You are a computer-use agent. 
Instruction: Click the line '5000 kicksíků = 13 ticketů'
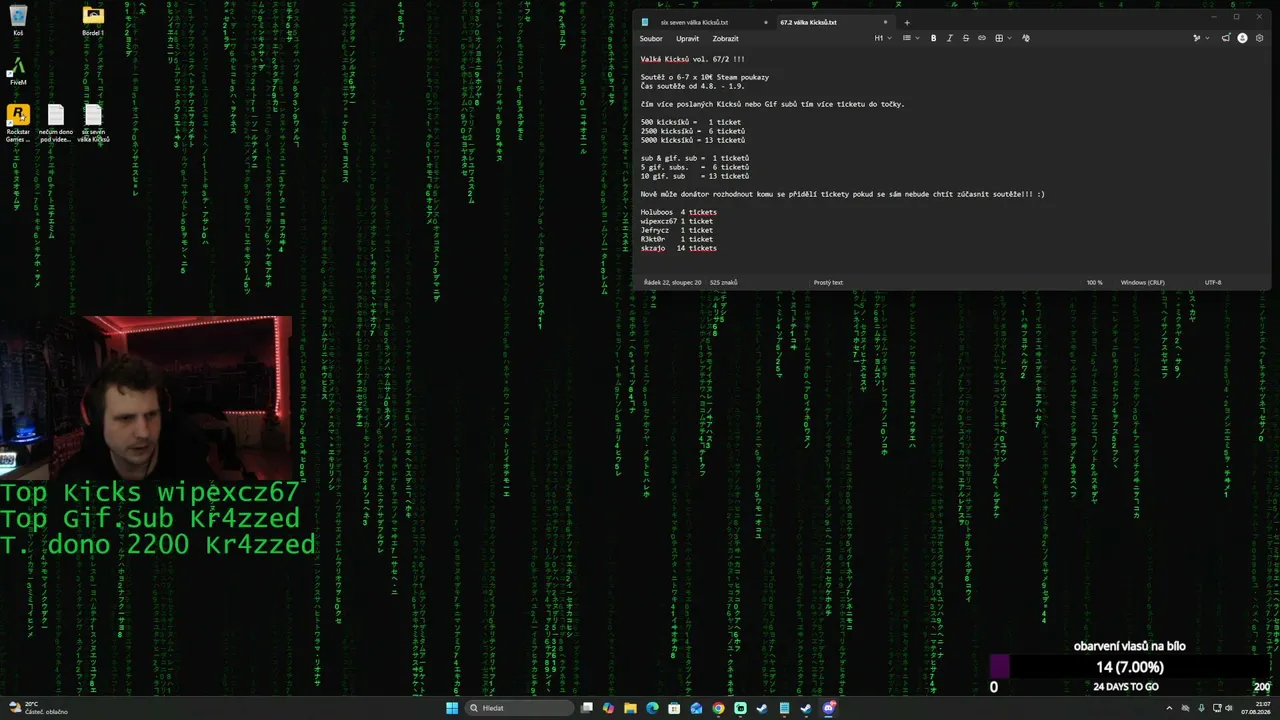pos(693,140)
